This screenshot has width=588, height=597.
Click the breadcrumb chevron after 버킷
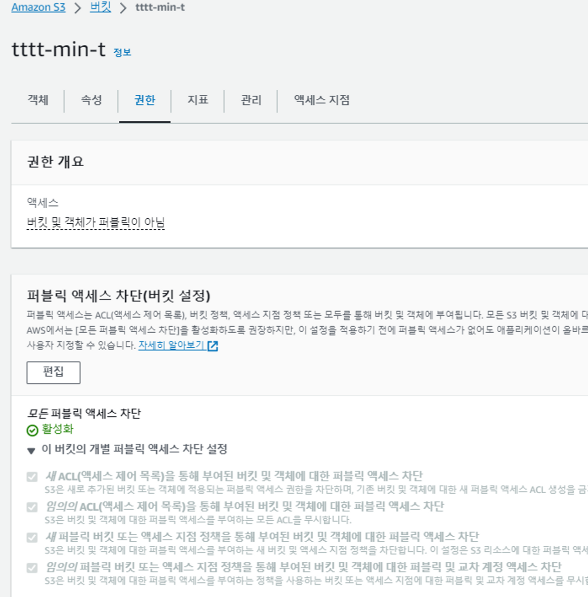[x=123, y=8]
